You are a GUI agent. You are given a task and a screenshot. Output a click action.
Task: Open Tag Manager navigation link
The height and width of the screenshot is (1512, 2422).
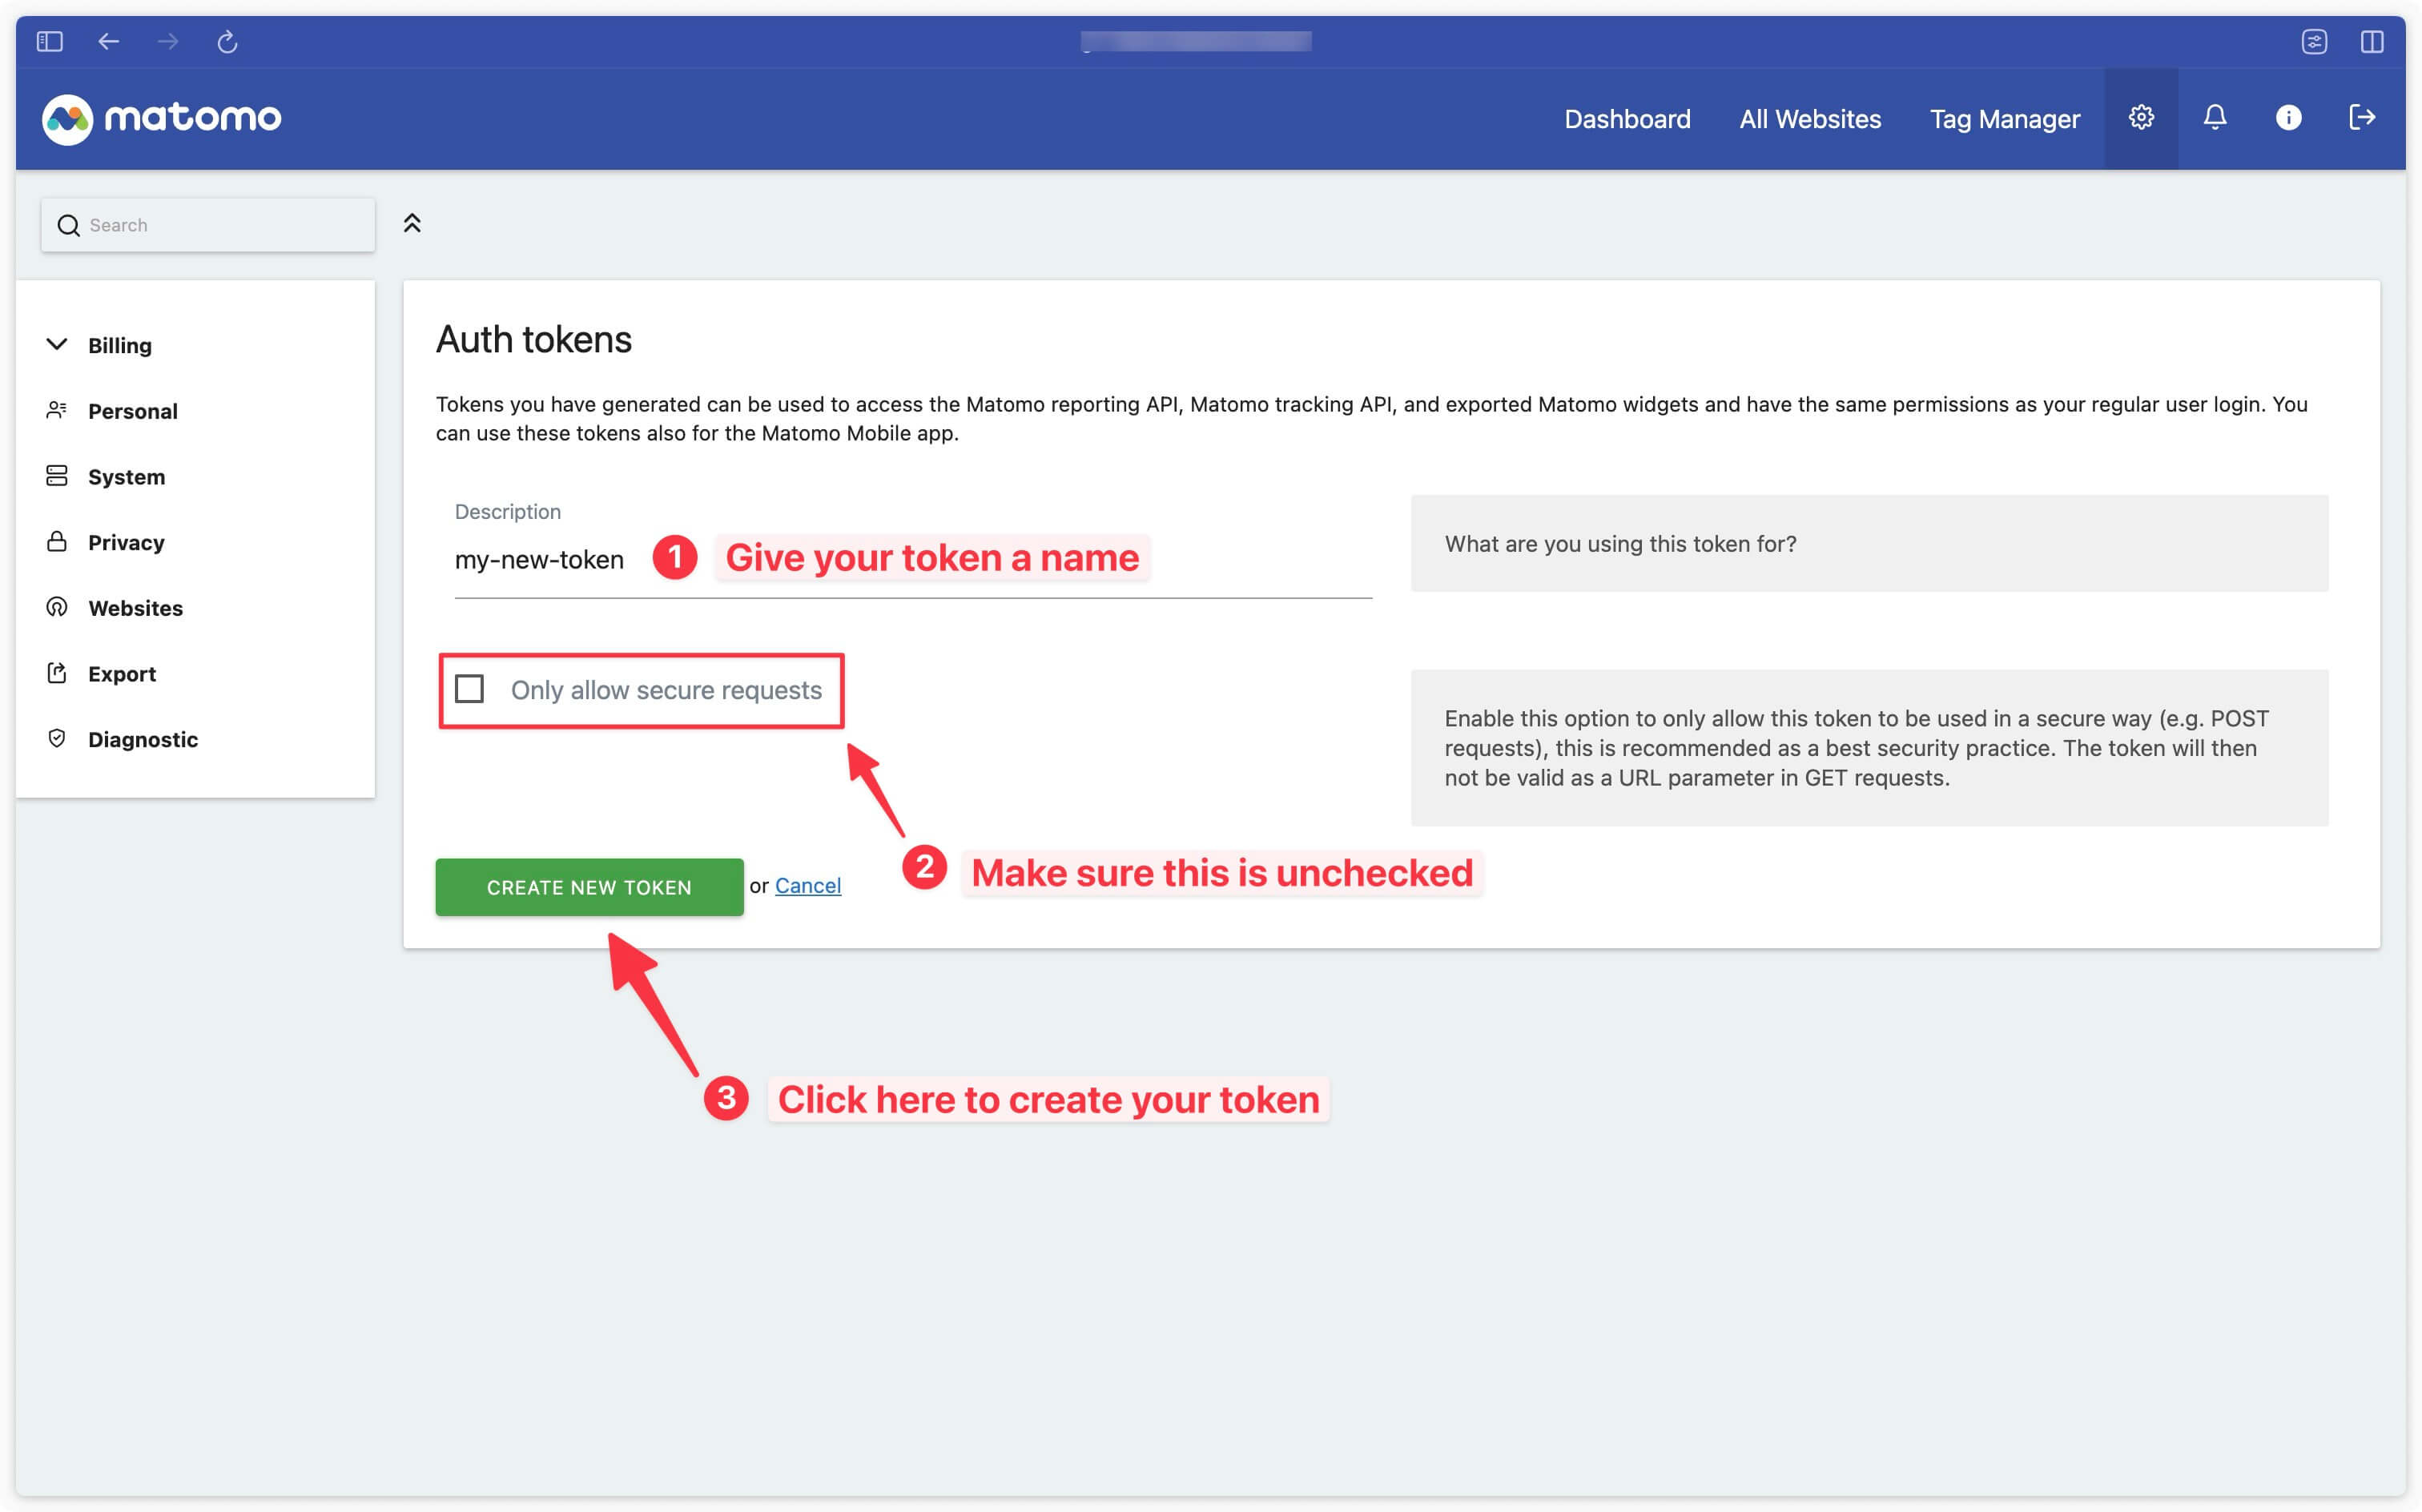[2004, 117]
